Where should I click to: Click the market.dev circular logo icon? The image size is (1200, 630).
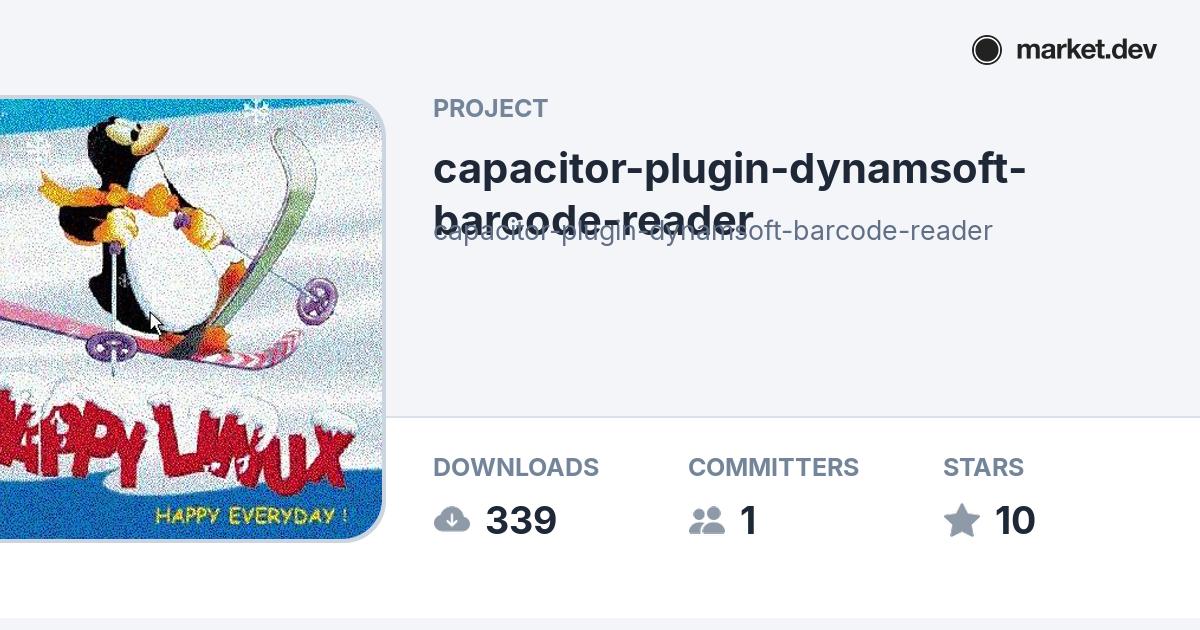(x=987, y=50)
